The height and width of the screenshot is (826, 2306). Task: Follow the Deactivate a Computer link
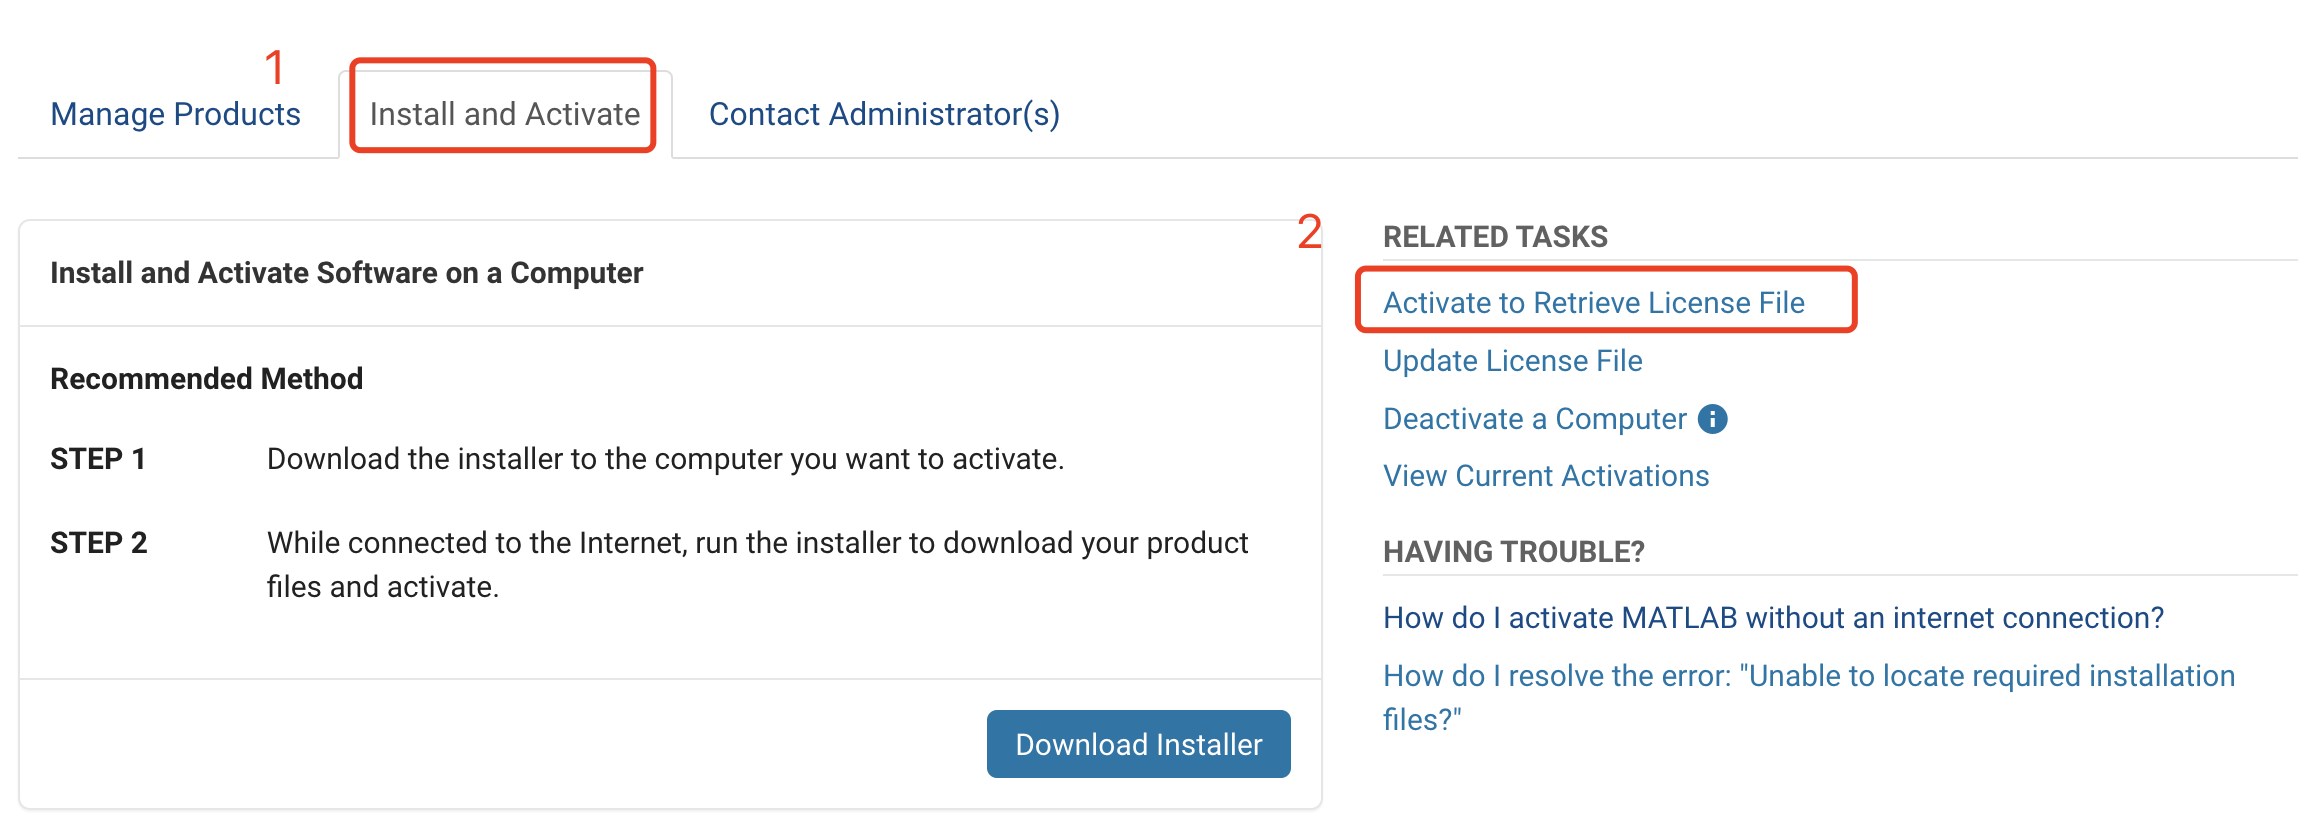[x=1534, y=419]
